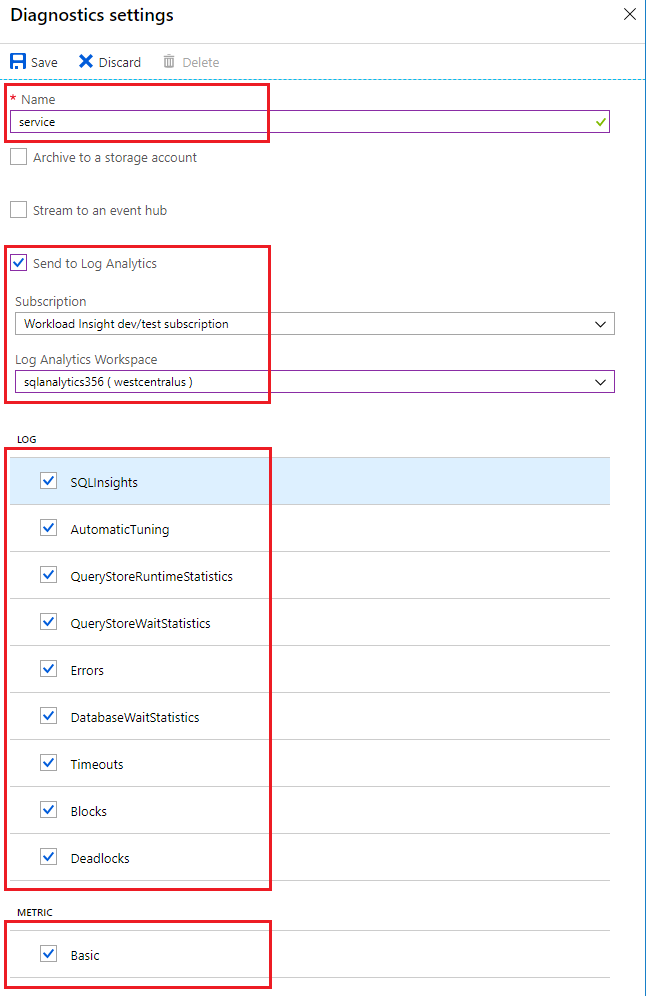The image size is (646, 996).
Task: Click the Discard X icon
Action: coord(85,62)
